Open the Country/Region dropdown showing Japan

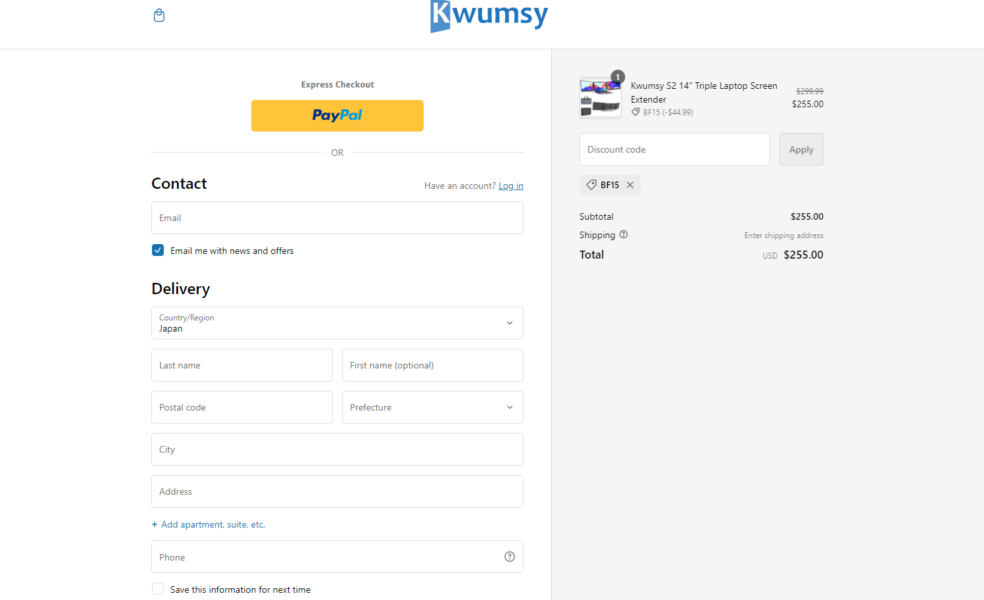tap(337, 323)
